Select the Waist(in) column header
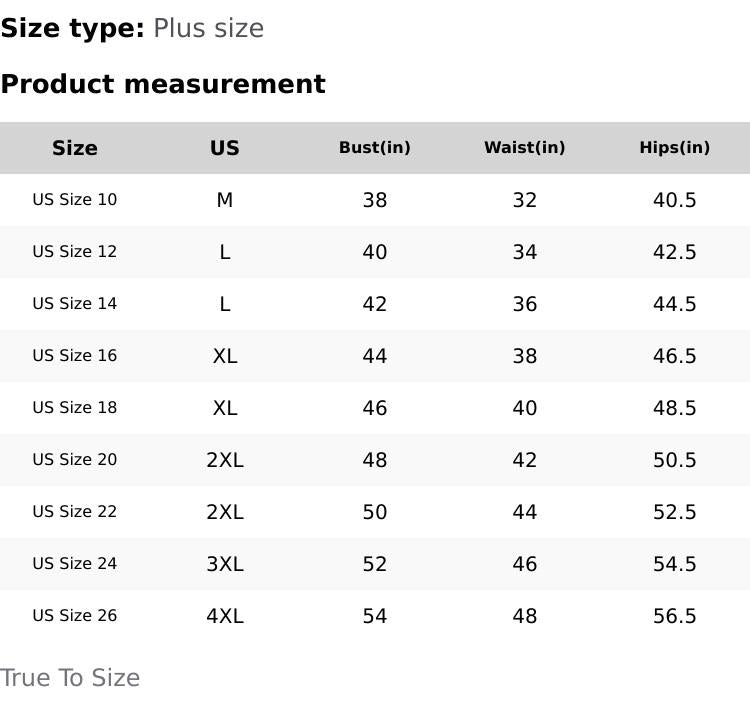750x714 pixels. (525, 148)
